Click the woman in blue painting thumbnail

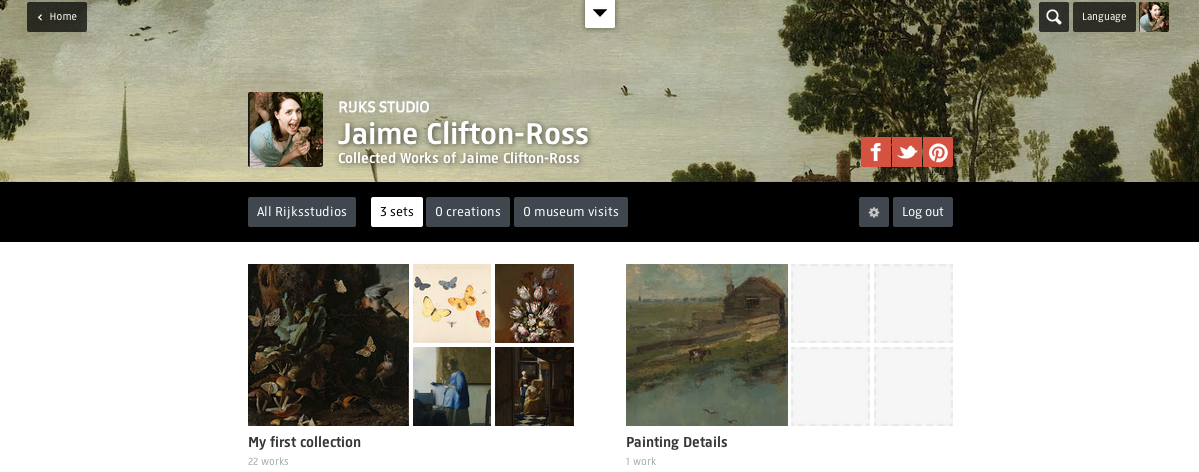click(x=452, y=386)
